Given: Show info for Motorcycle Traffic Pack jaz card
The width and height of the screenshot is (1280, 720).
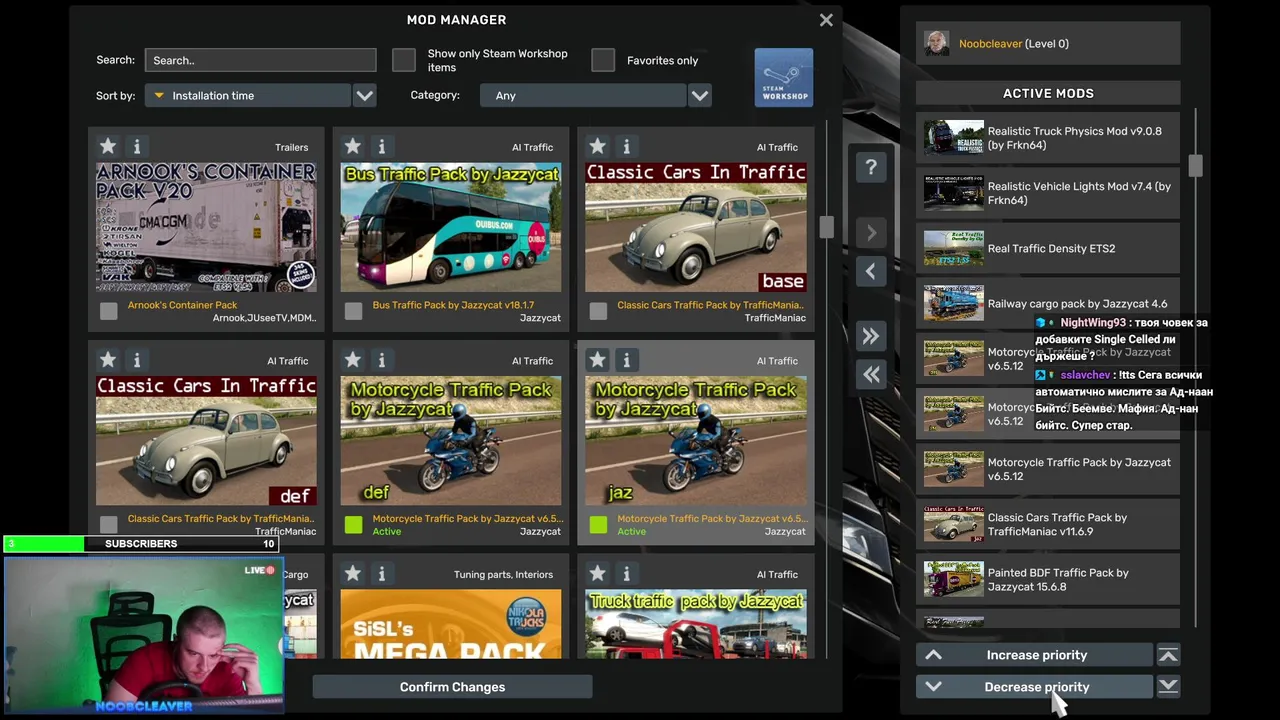Looking at the screenshot, I should click(626, 360).
